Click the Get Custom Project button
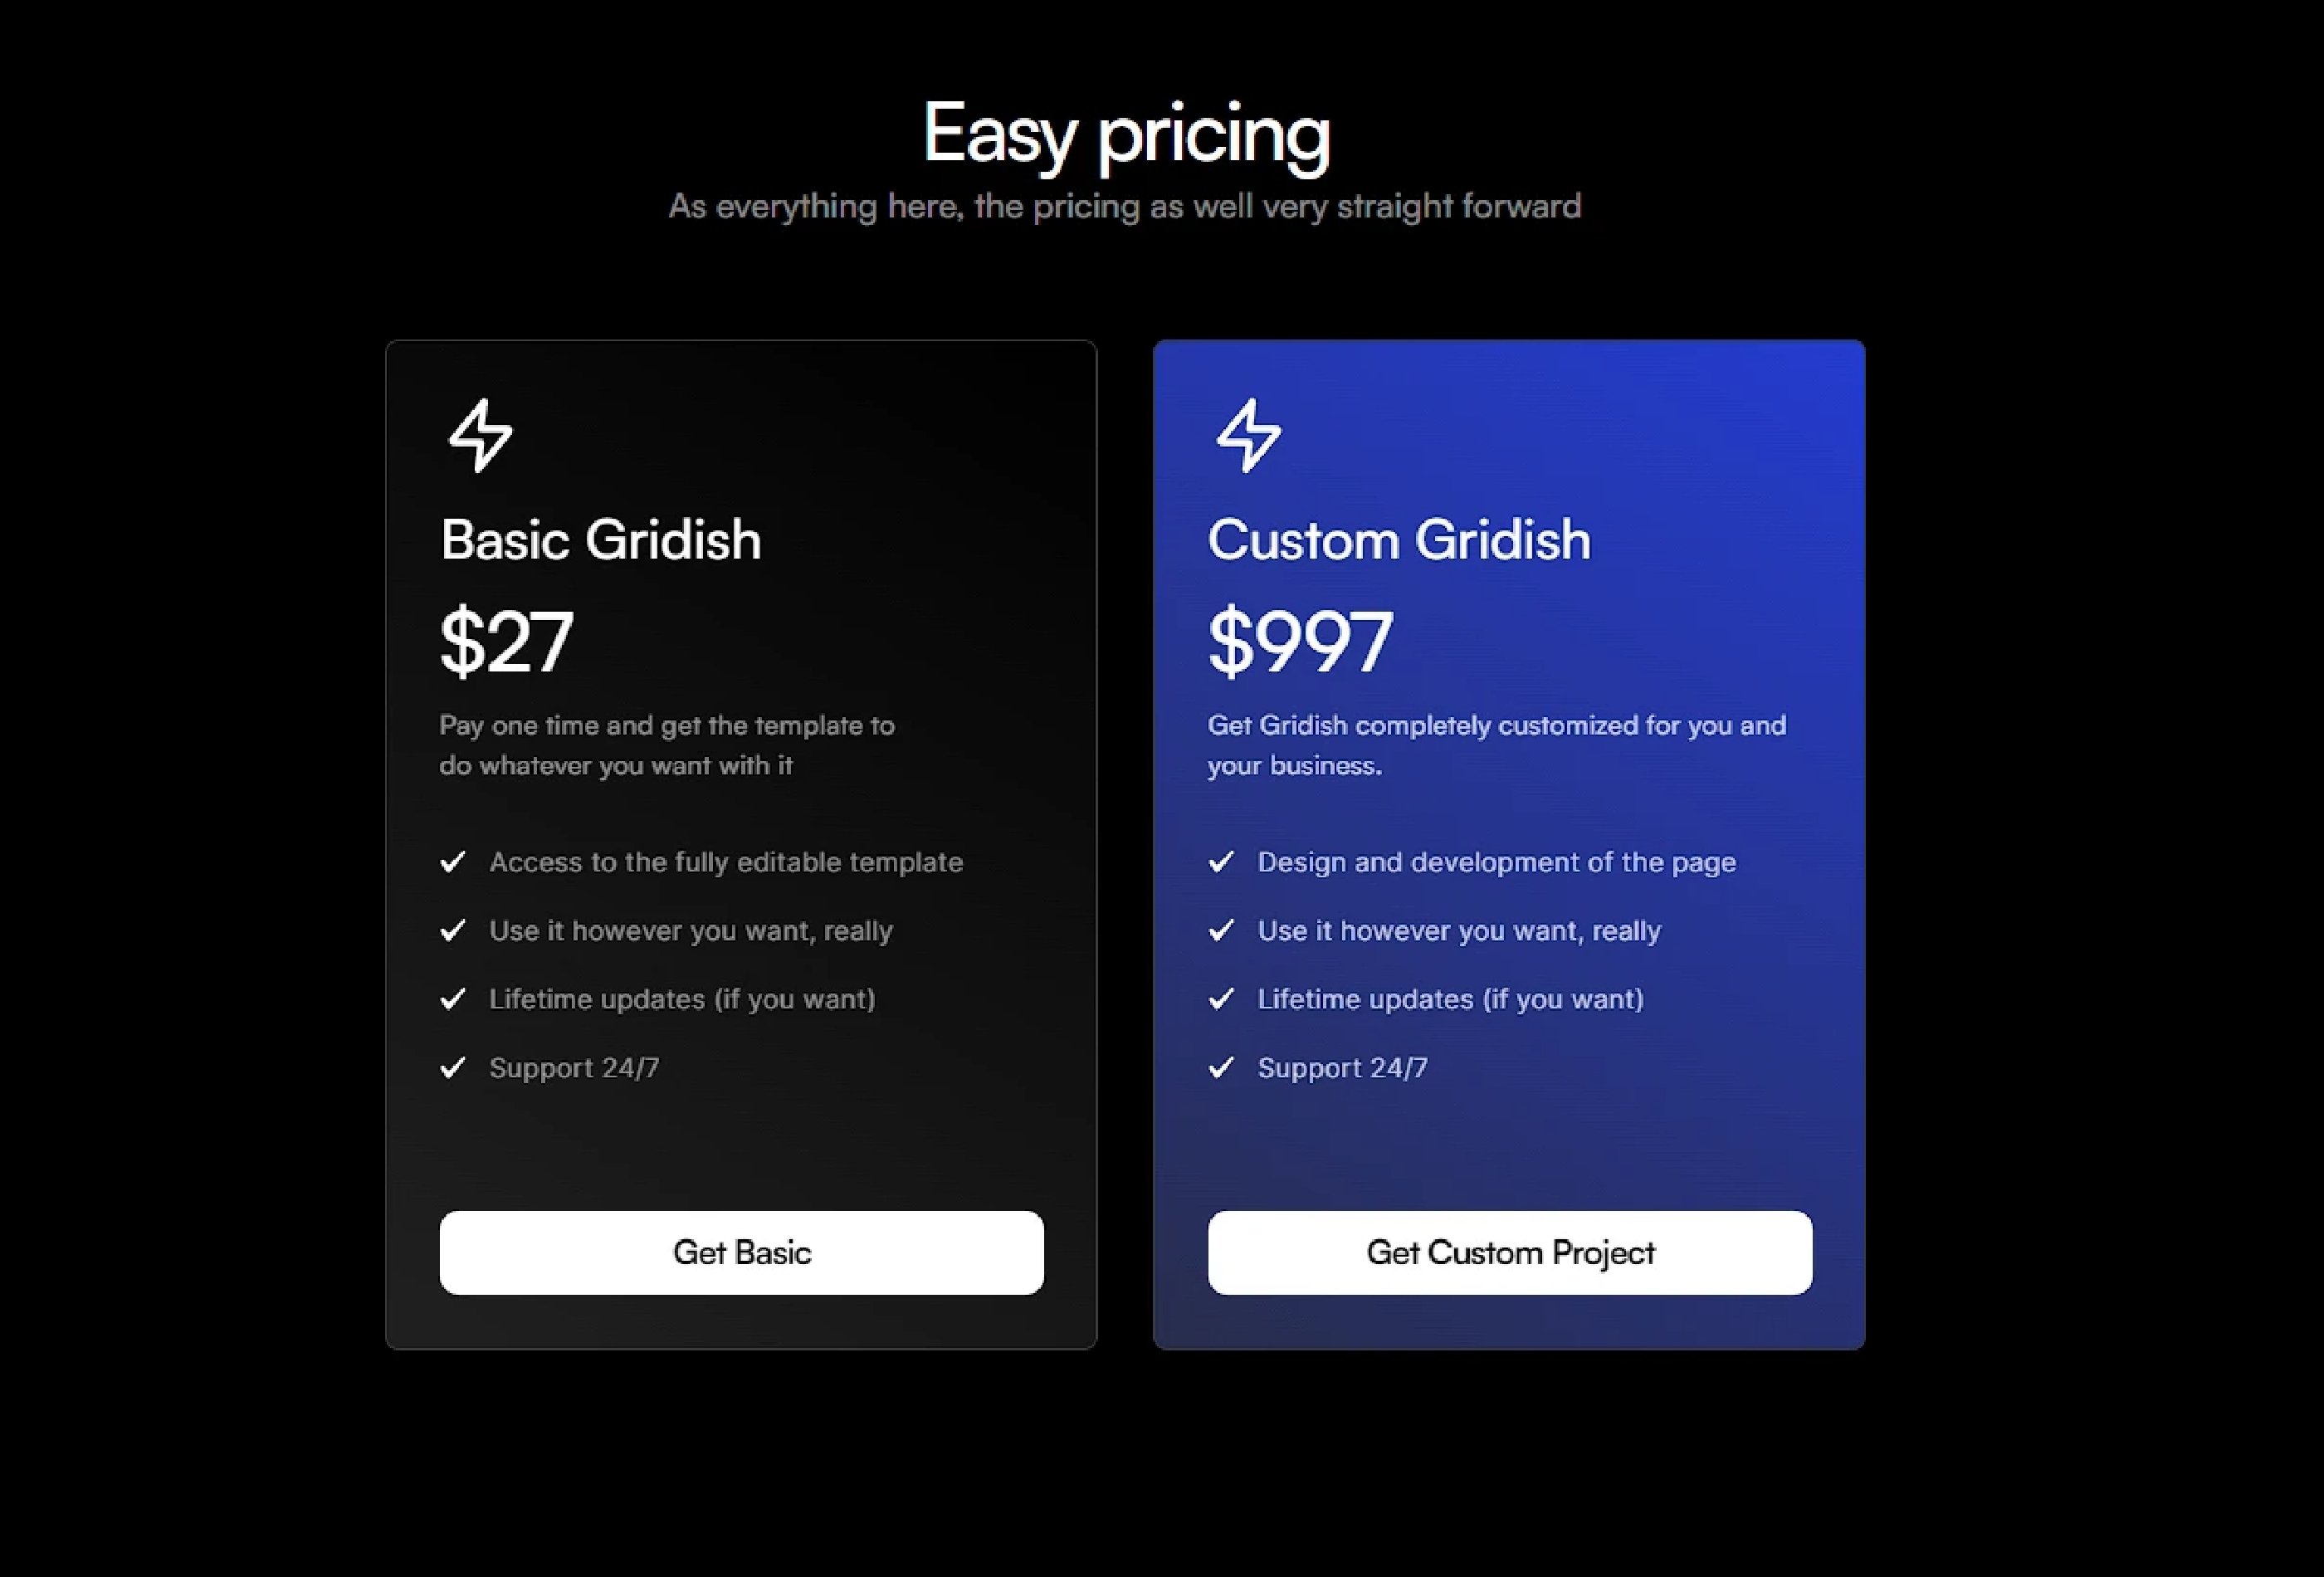2324x1577 pixels. tap(1510, 1252)
